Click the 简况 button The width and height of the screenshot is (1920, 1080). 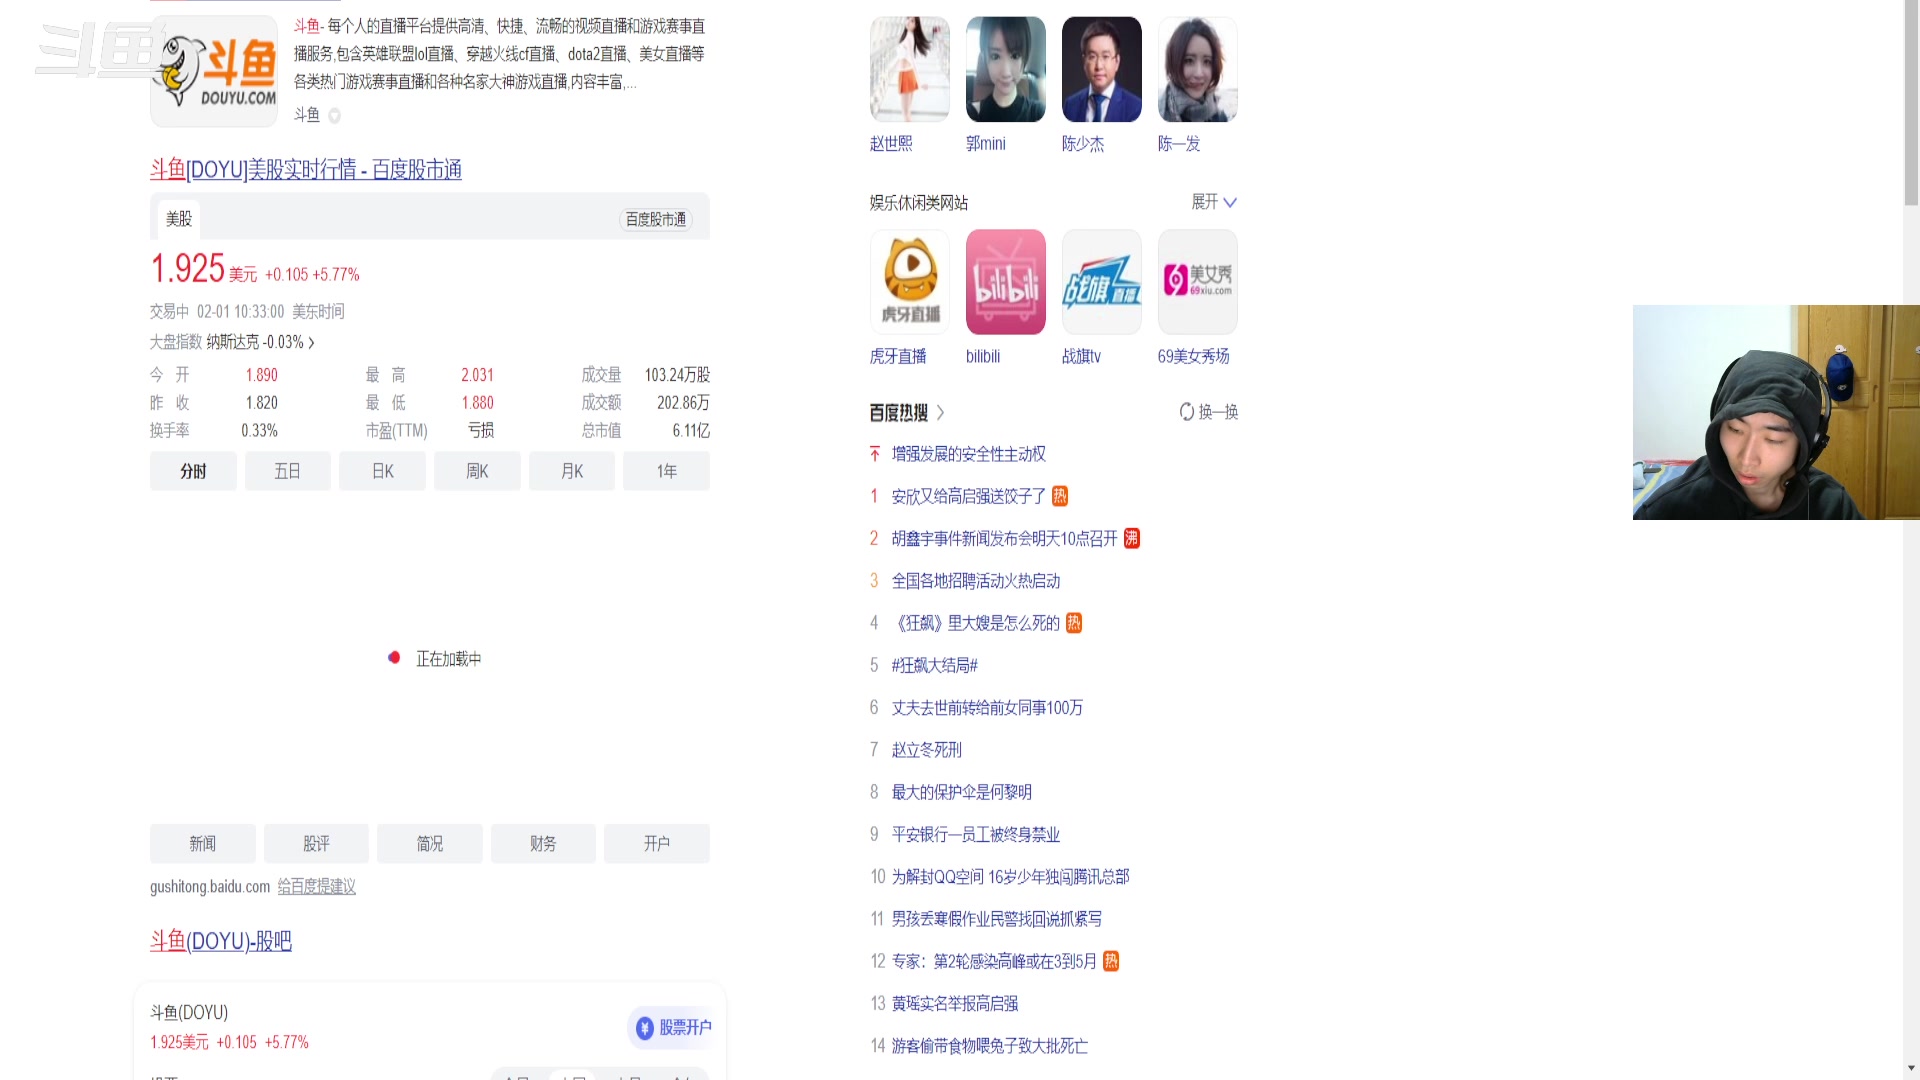click(430, 844)
